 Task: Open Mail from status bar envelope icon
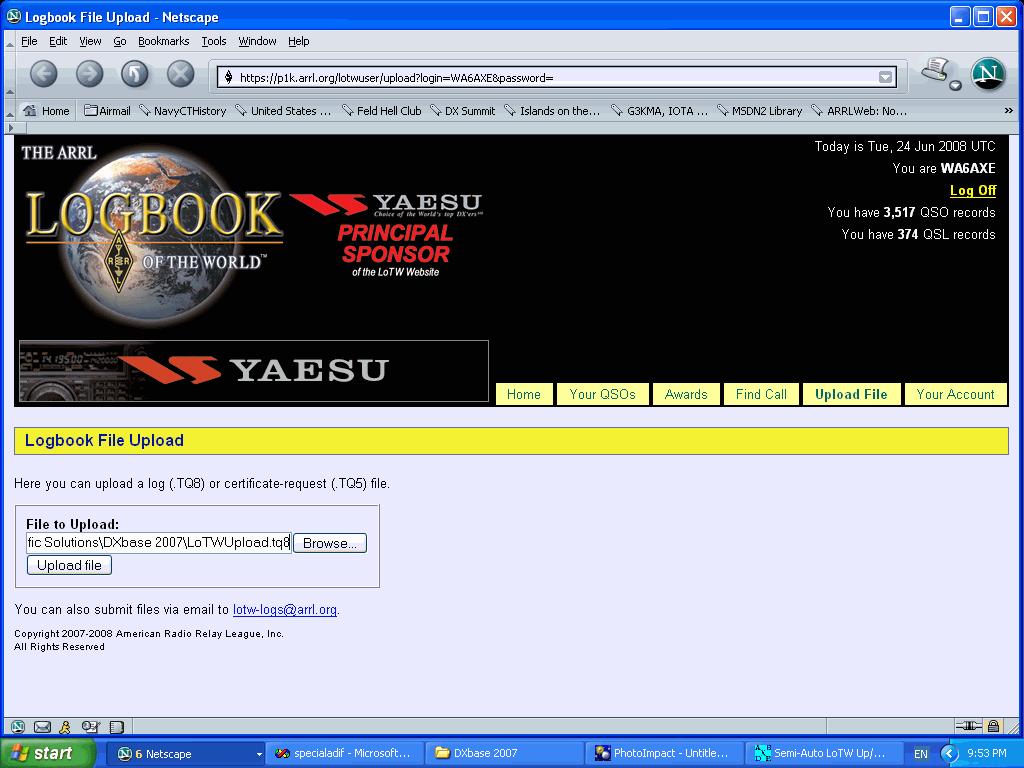coord(42,726)
